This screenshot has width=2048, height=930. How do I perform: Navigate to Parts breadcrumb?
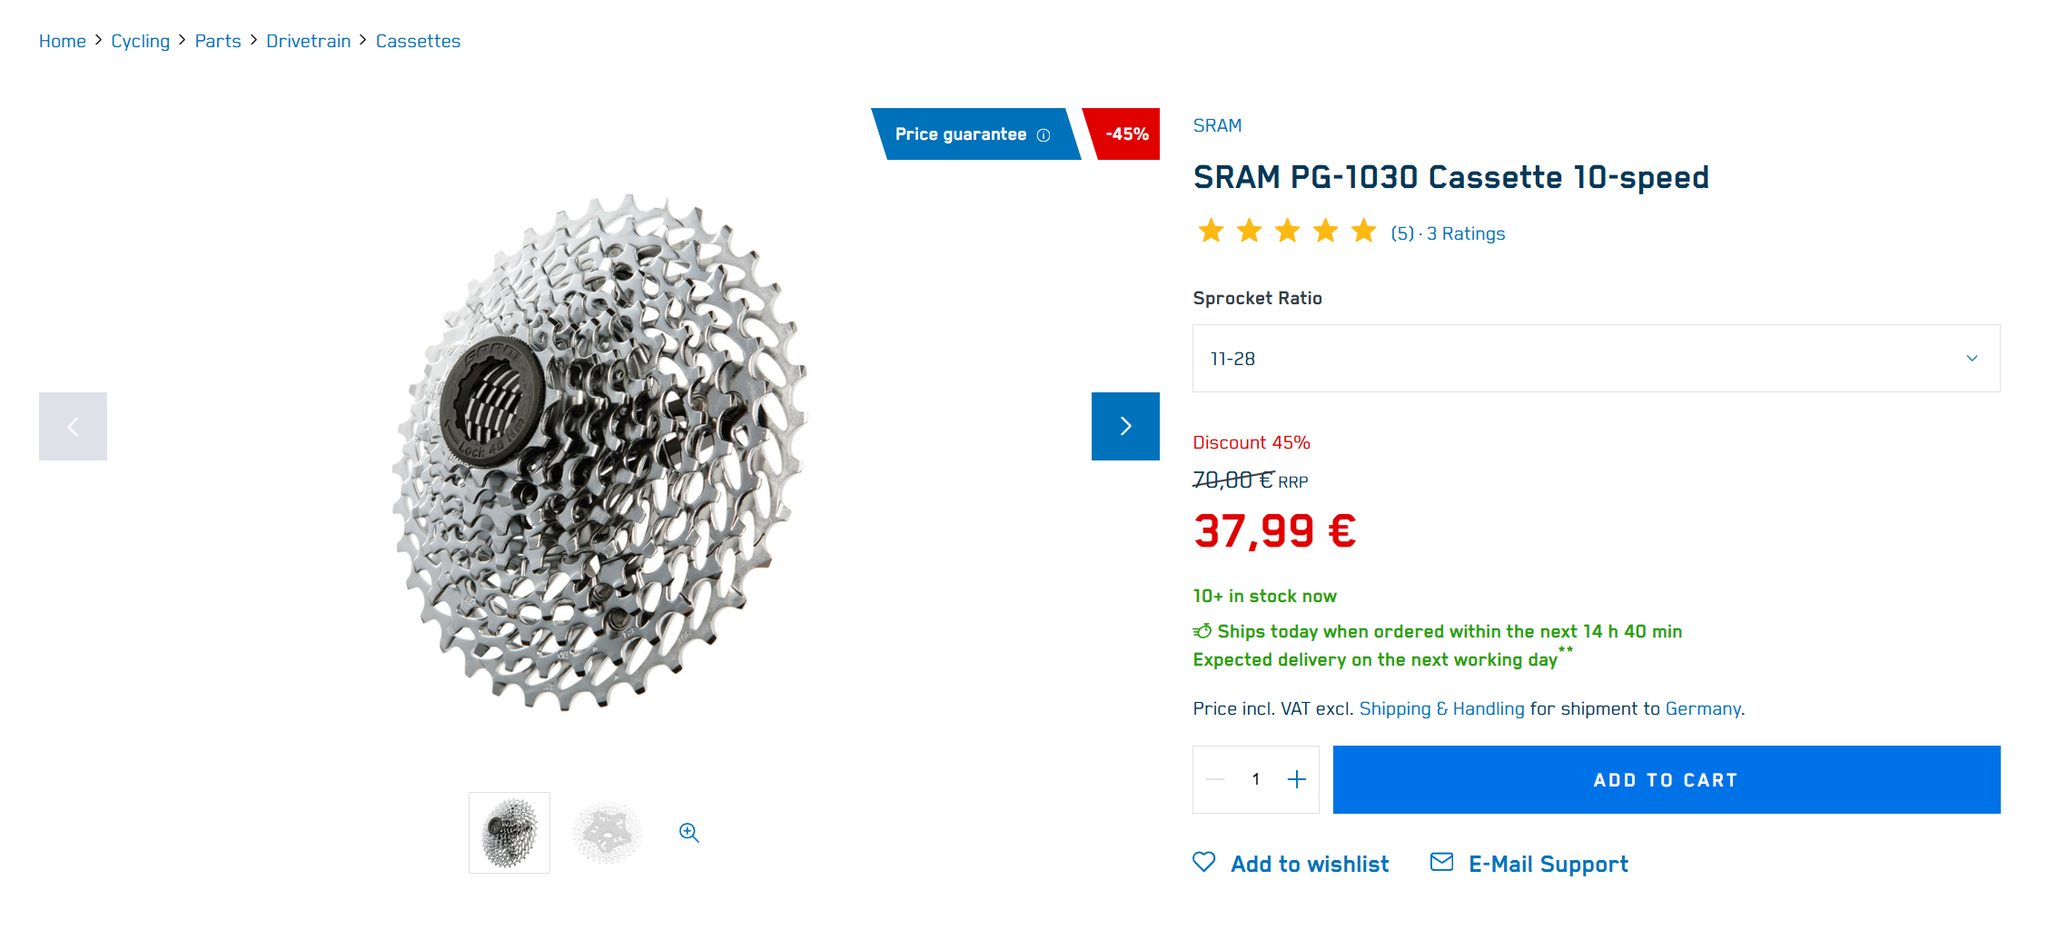coord(218,41)
